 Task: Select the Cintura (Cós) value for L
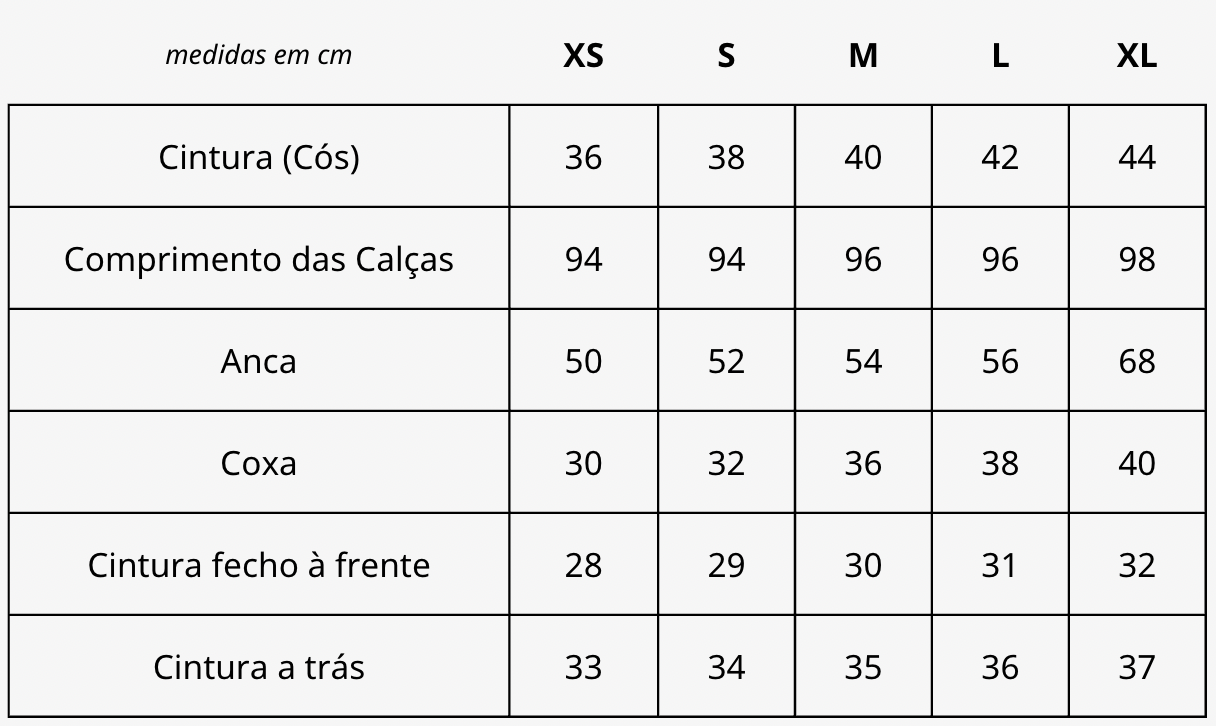click(999, 157)
